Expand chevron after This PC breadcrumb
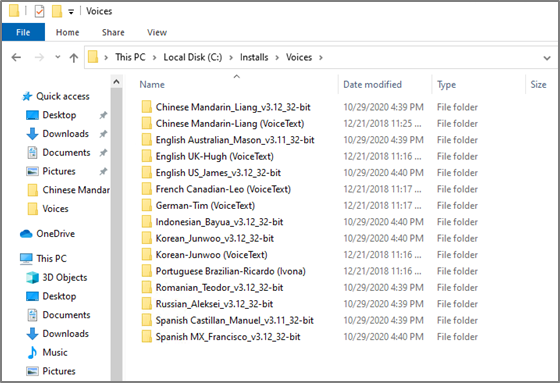The image size is (560, 383). [155, 58]
